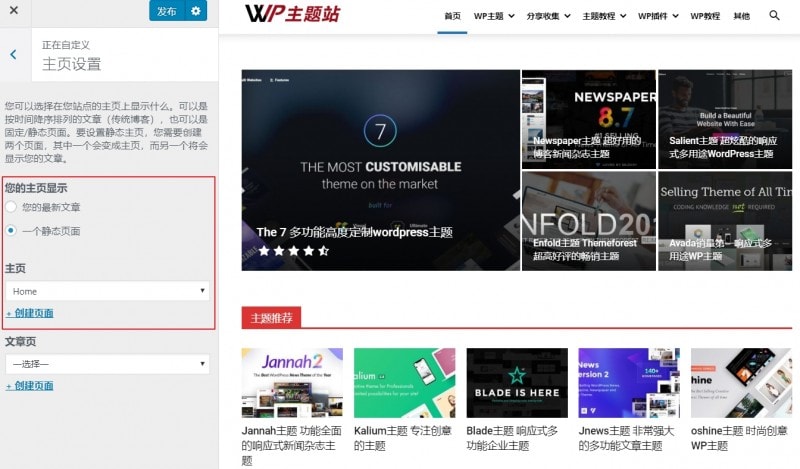Click oshine主题 时尚创意 title link

pyautogui.click(x=739, y=438)
